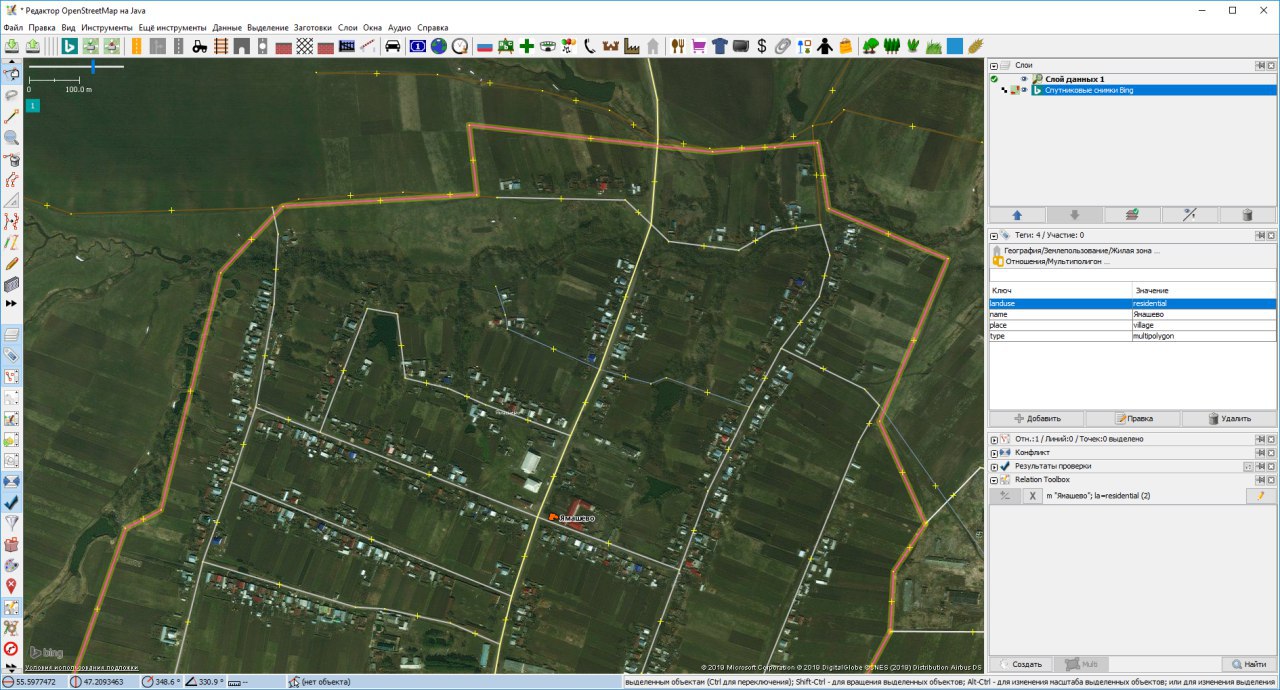Expand more left toolbar tools via double arrow
Screen dimensions: 1280x690
[x=12, y=303]
